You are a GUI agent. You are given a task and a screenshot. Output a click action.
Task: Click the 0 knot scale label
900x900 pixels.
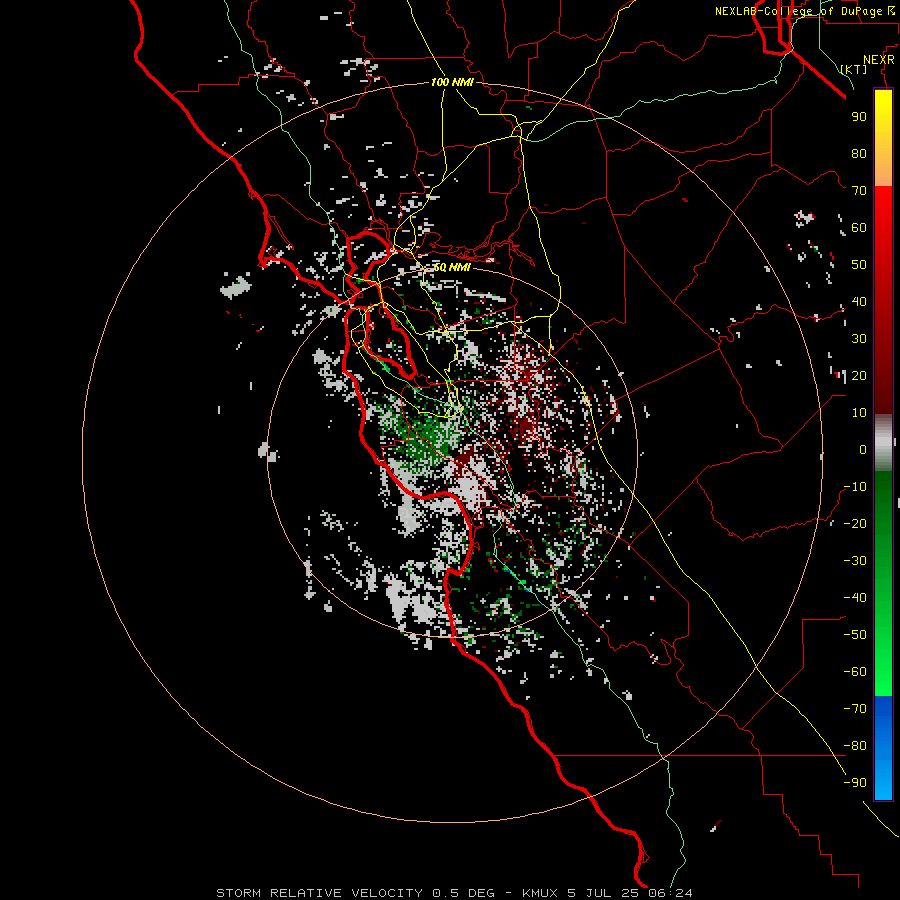point(863,449)
